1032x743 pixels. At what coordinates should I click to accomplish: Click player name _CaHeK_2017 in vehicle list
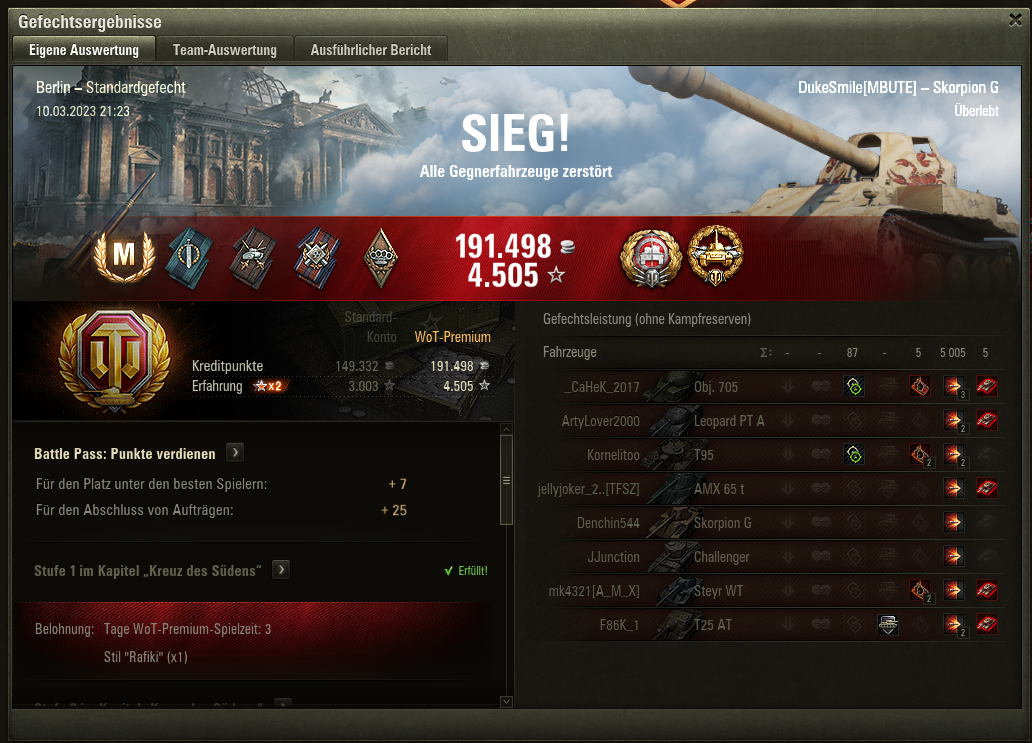602,387
